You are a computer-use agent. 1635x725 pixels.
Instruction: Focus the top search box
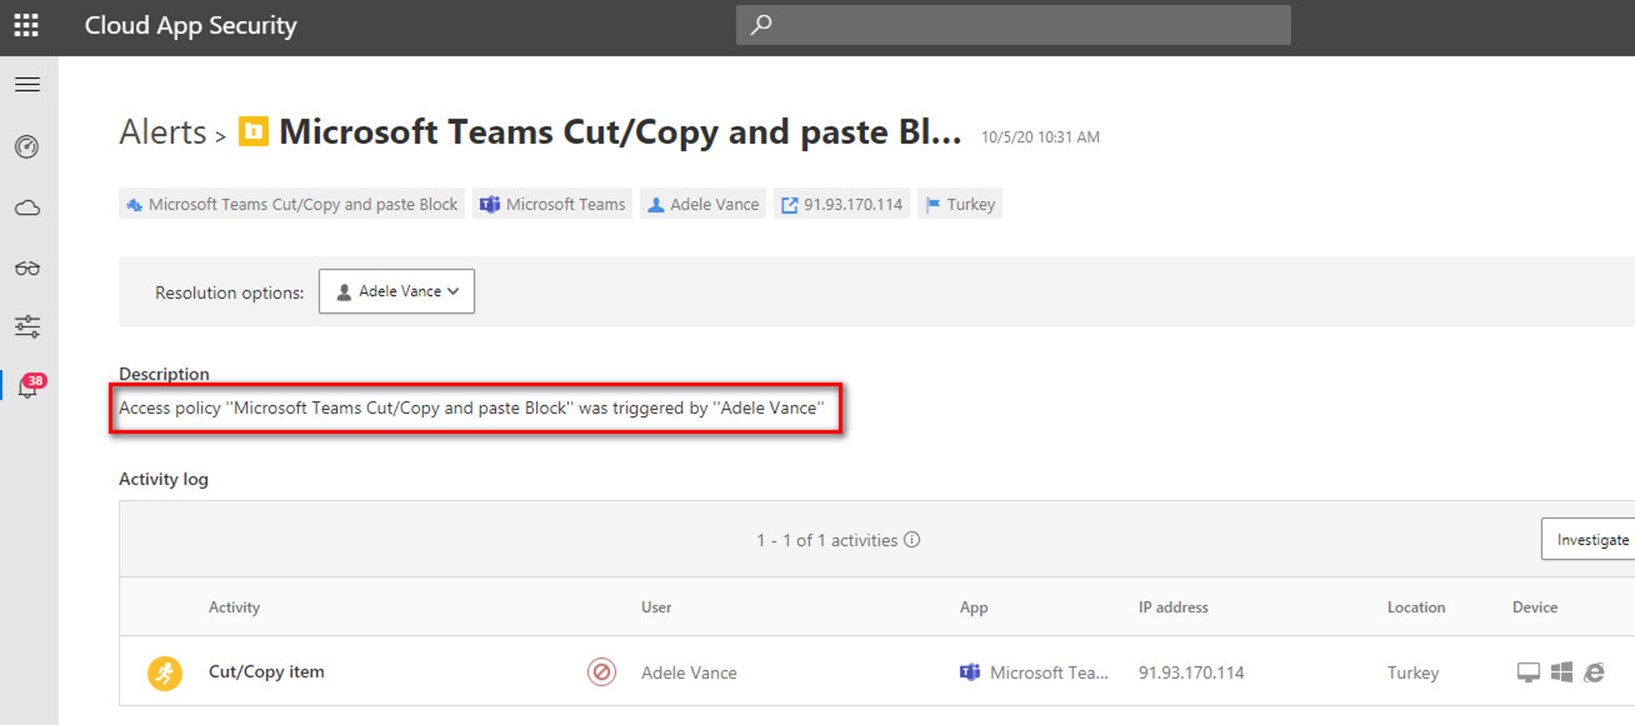1013,25
